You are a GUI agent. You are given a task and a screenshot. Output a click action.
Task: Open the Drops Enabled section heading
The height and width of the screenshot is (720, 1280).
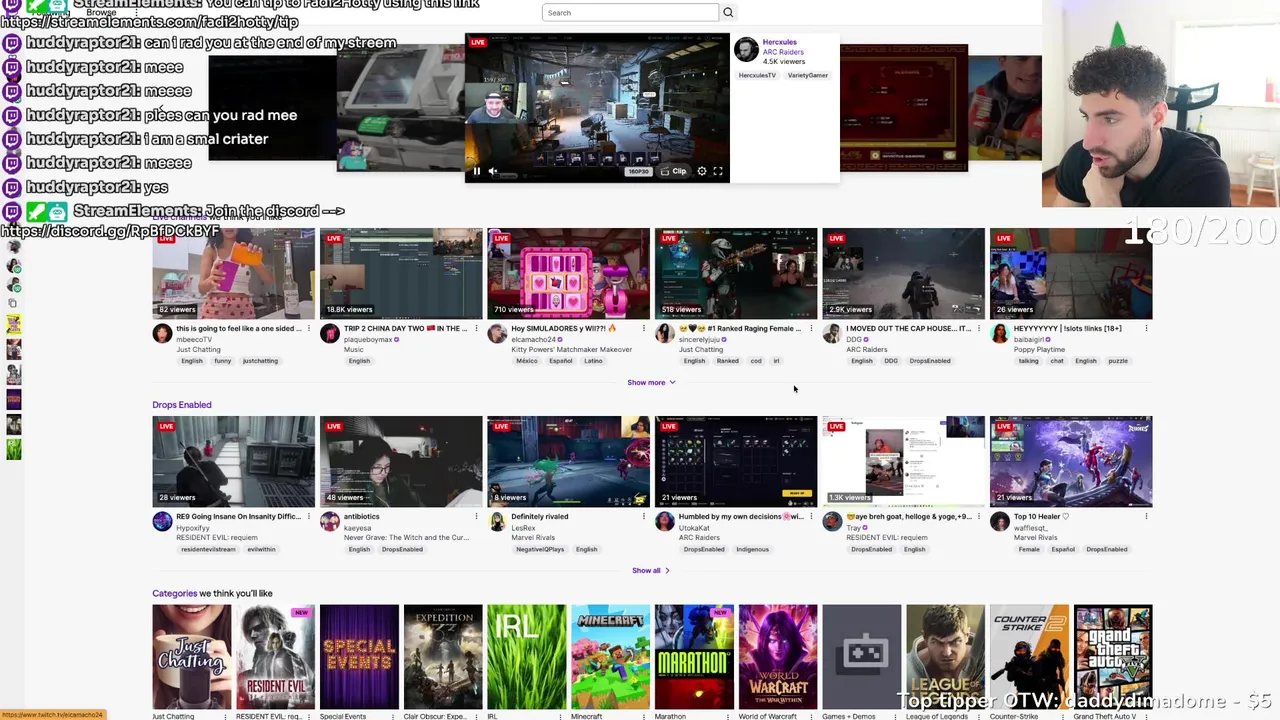(182, 405)
